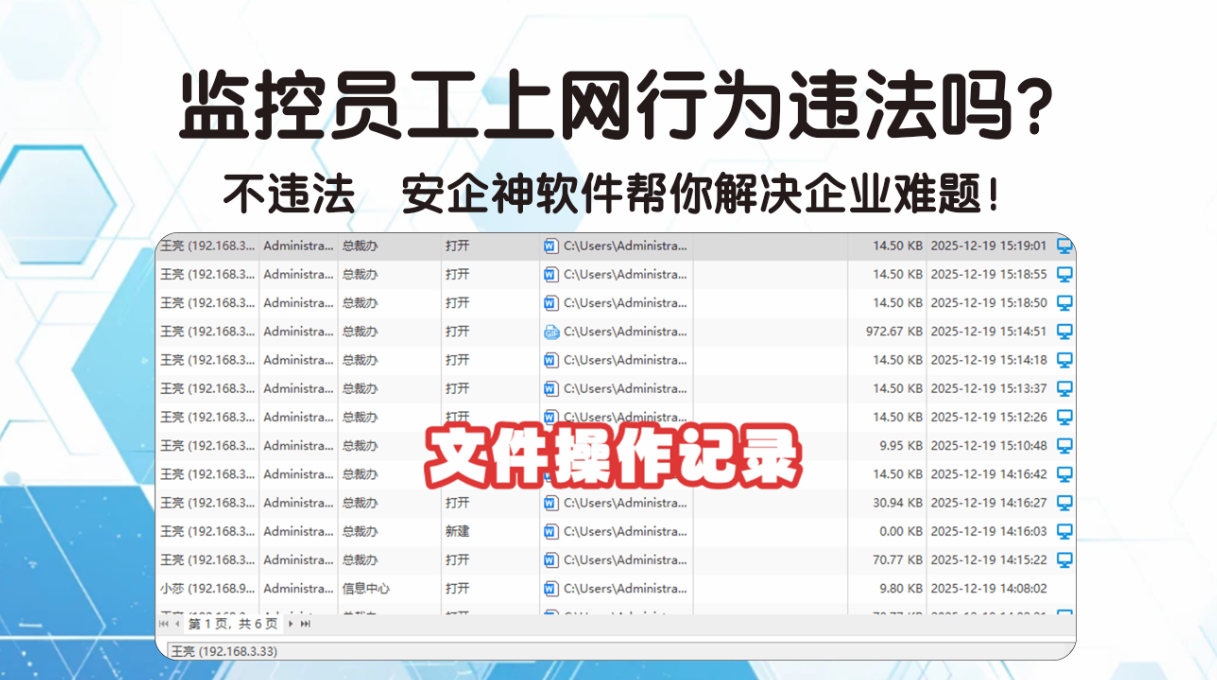Go to the first page of records

coord(164,624)
